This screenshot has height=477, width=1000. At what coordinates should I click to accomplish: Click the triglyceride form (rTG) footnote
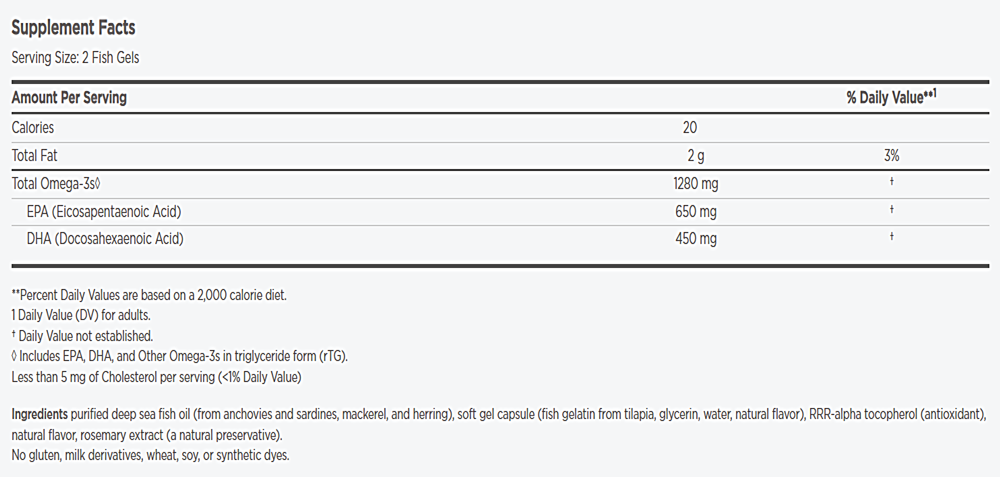179,357
